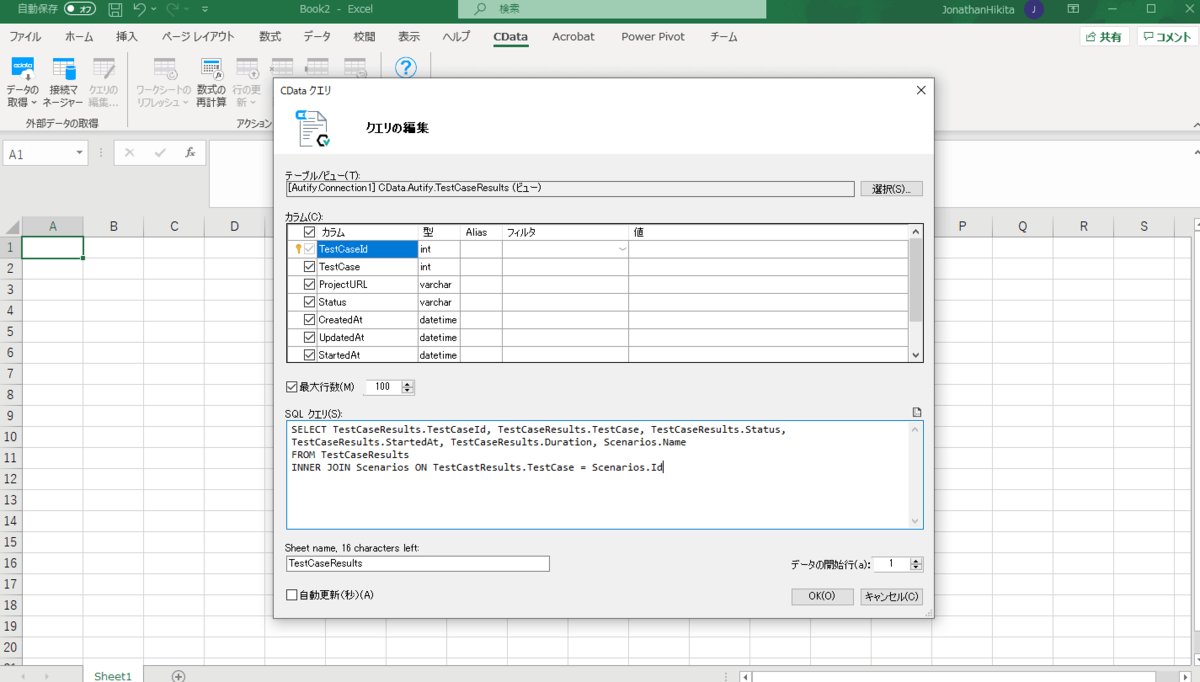
Task: Uncheck the ProjectURL column checkbox
Action: [309, 284]
